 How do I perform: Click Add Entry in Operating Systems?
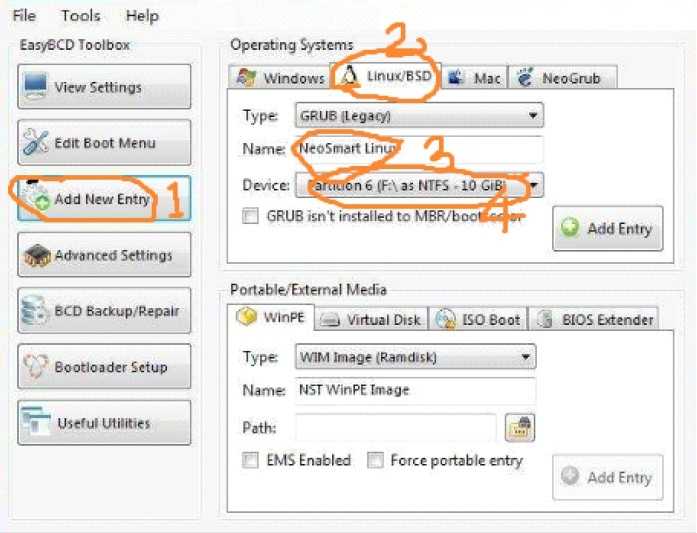pyautogui.click(x=608, y=228)
